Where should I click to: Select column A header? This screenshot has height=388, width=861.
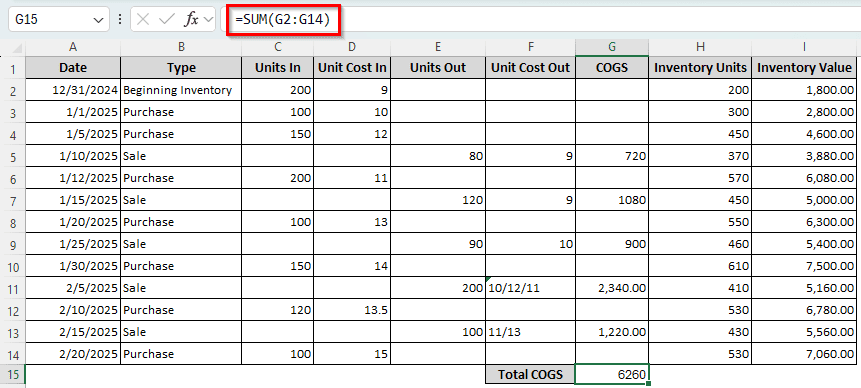click(x=73, y=48)
